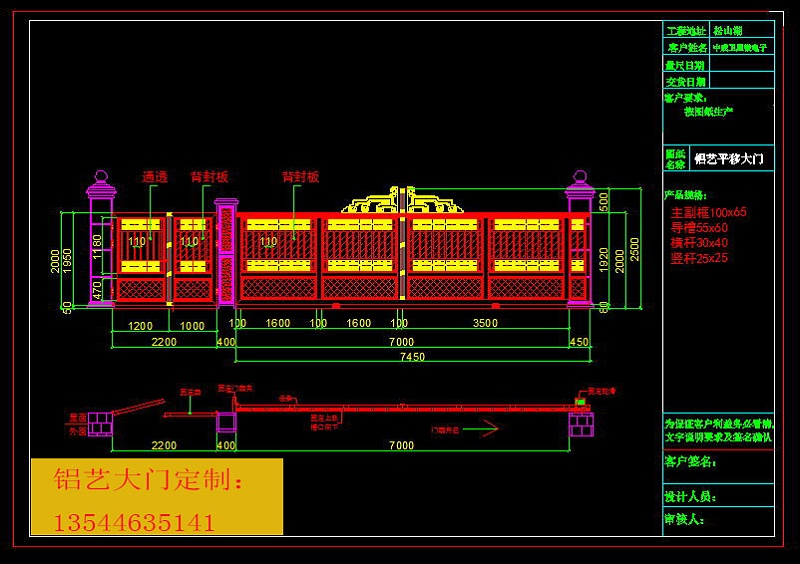Click the 通透 annotation label
Screen dimensions: 800x564
[x=154, y=177]
